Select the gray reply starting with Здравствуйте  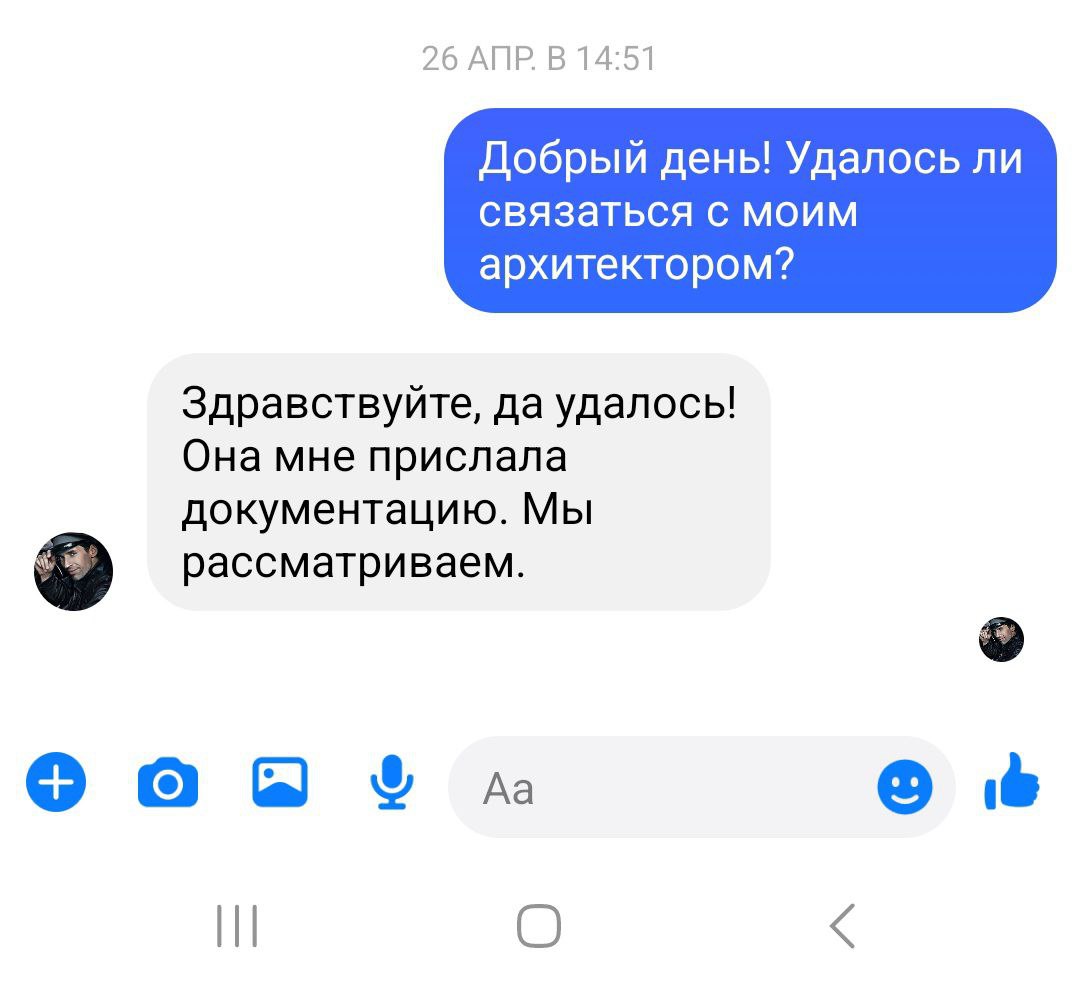click(459, 482)
